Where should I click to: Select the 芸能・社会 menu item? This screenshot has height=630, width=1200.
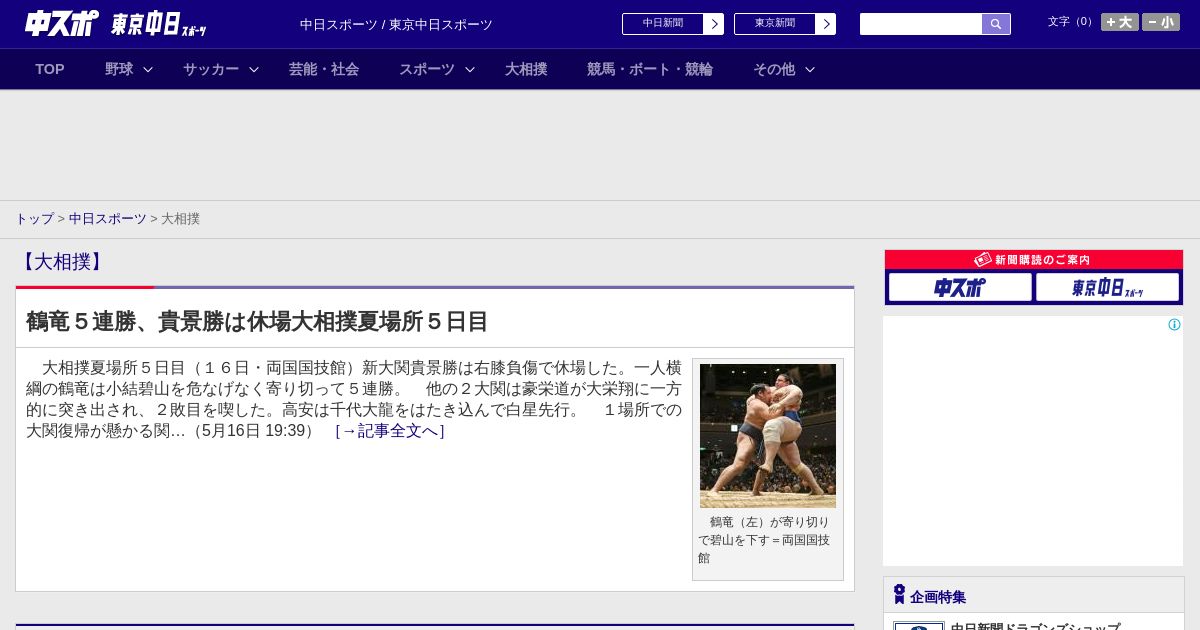(324, 69)
